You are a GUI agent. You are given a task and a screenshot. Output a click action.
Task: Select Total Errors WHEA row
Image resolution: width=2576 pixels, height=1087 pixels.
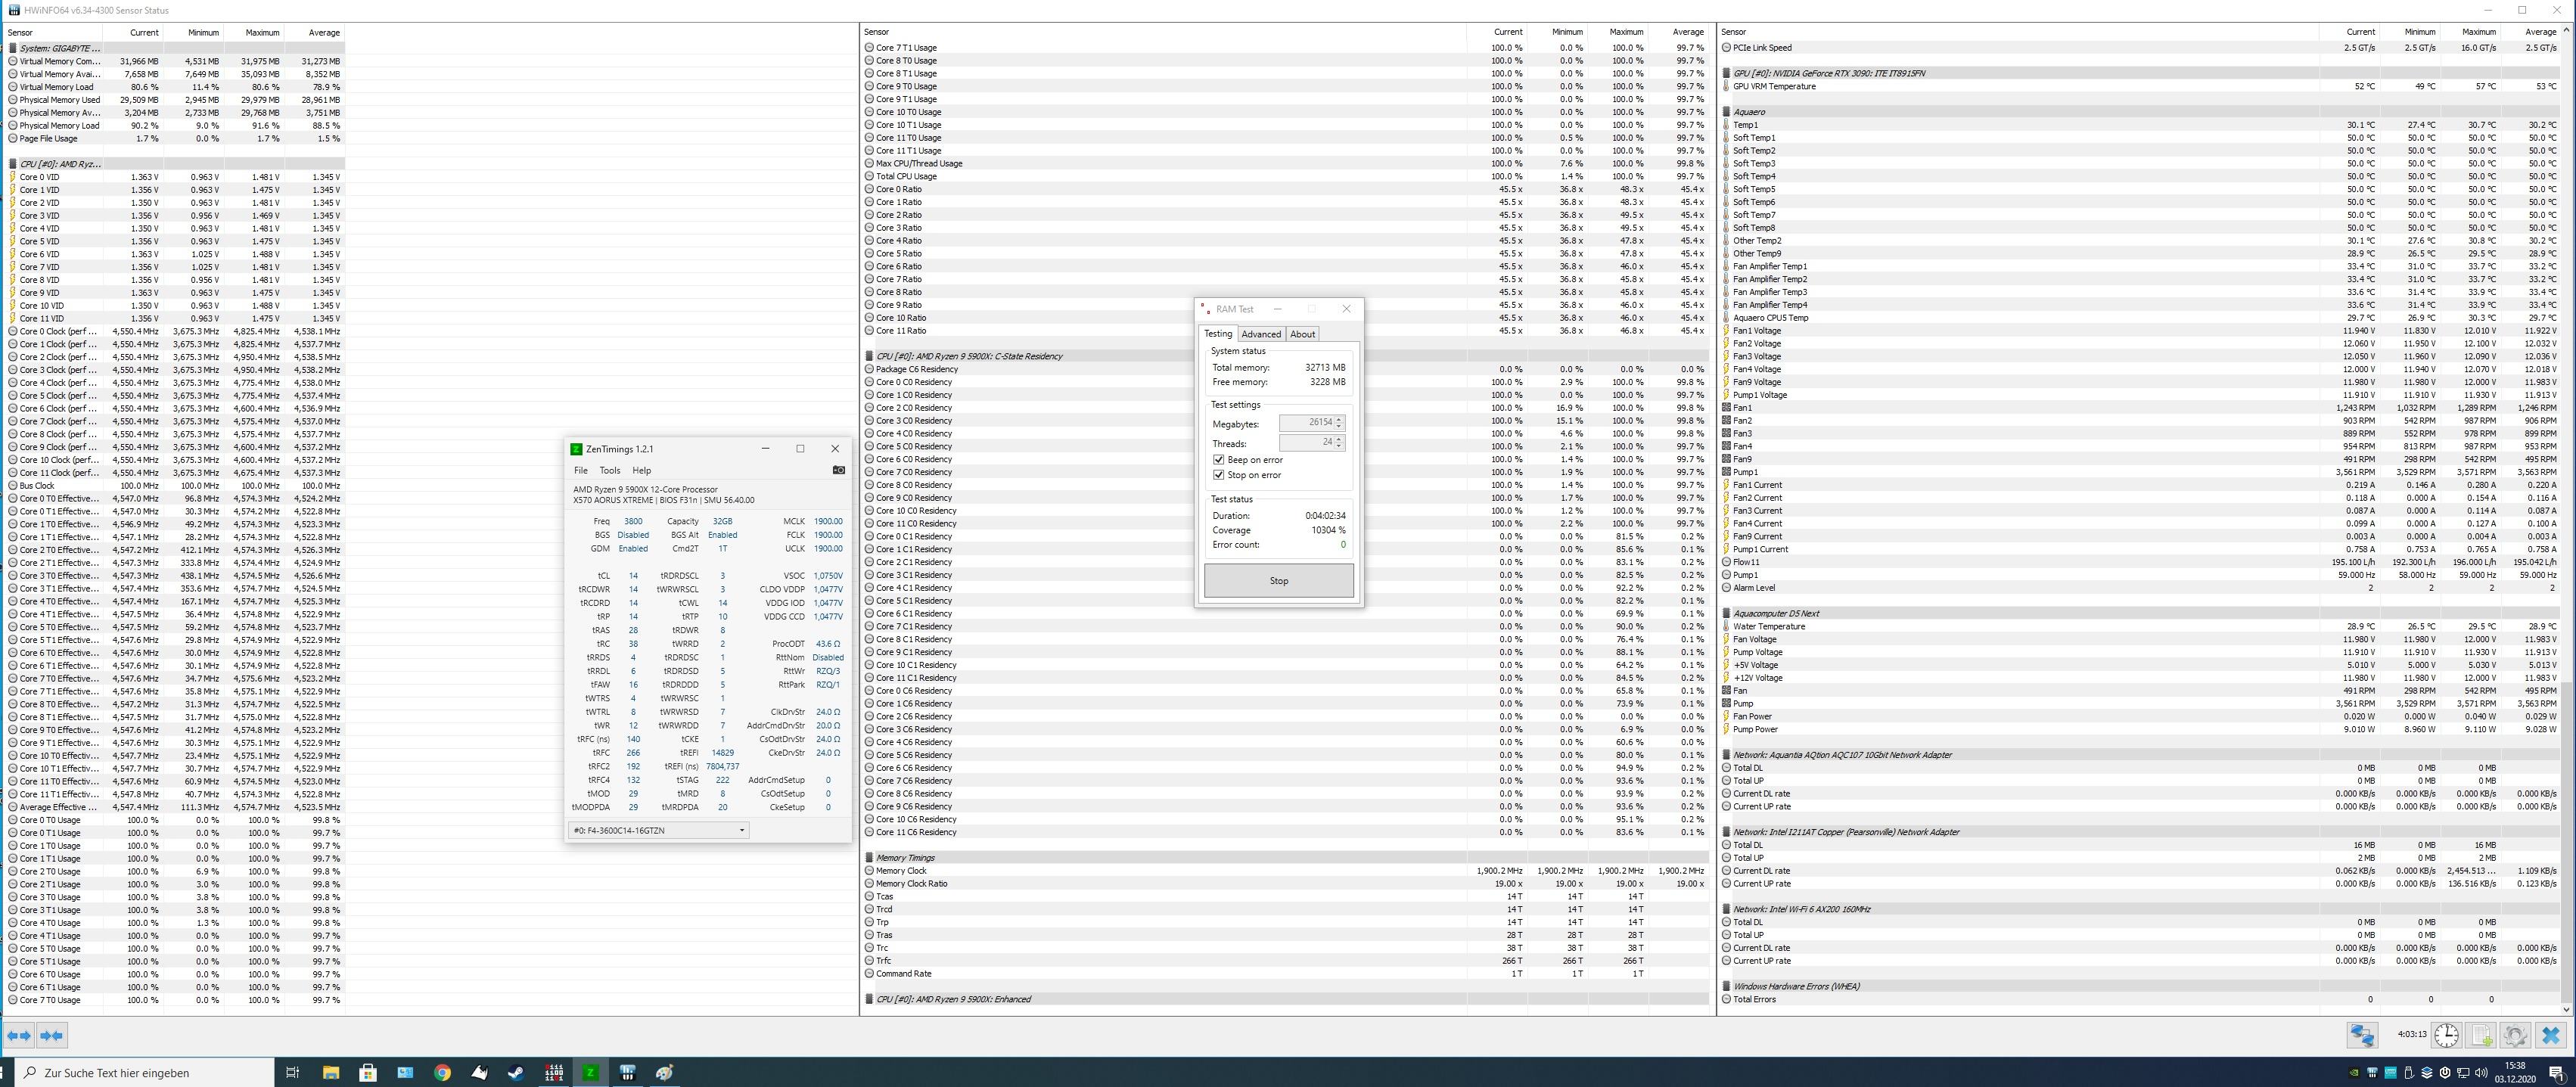click(2140, 1000)
